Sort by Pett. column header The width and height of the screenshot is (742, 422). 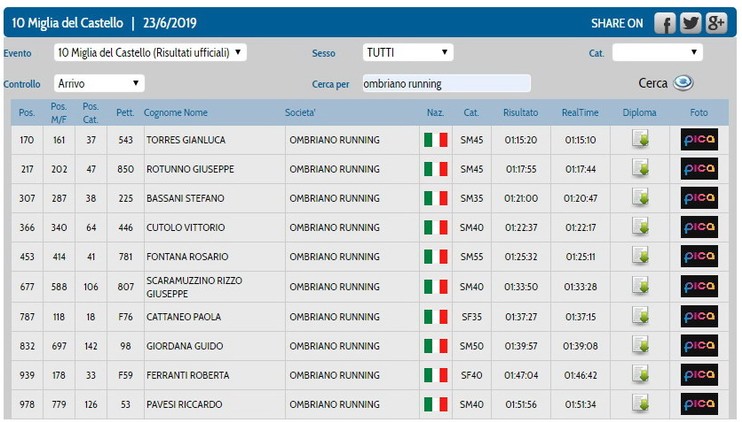[x=125, y=113]
